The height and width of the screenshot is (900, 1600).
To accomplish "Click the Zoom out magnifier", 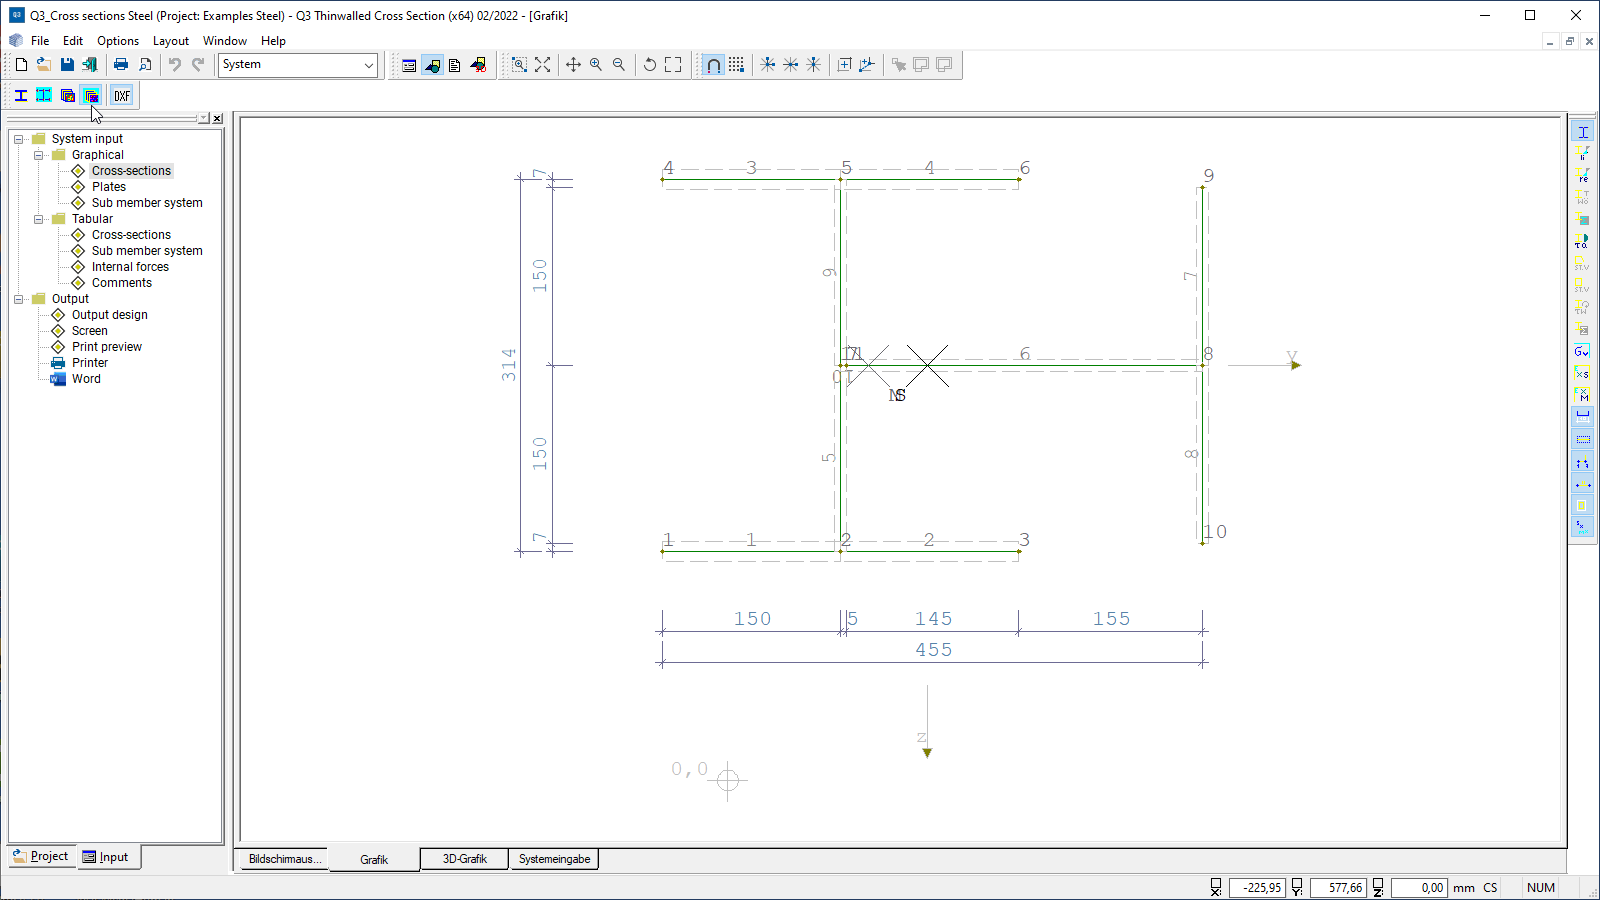I will tap(619, 64).
